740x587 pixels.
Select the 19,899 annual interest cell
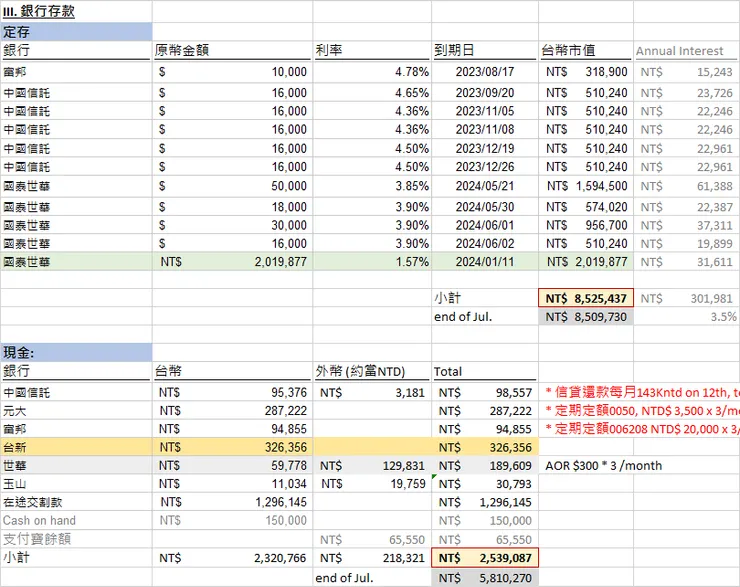[686, 243]
